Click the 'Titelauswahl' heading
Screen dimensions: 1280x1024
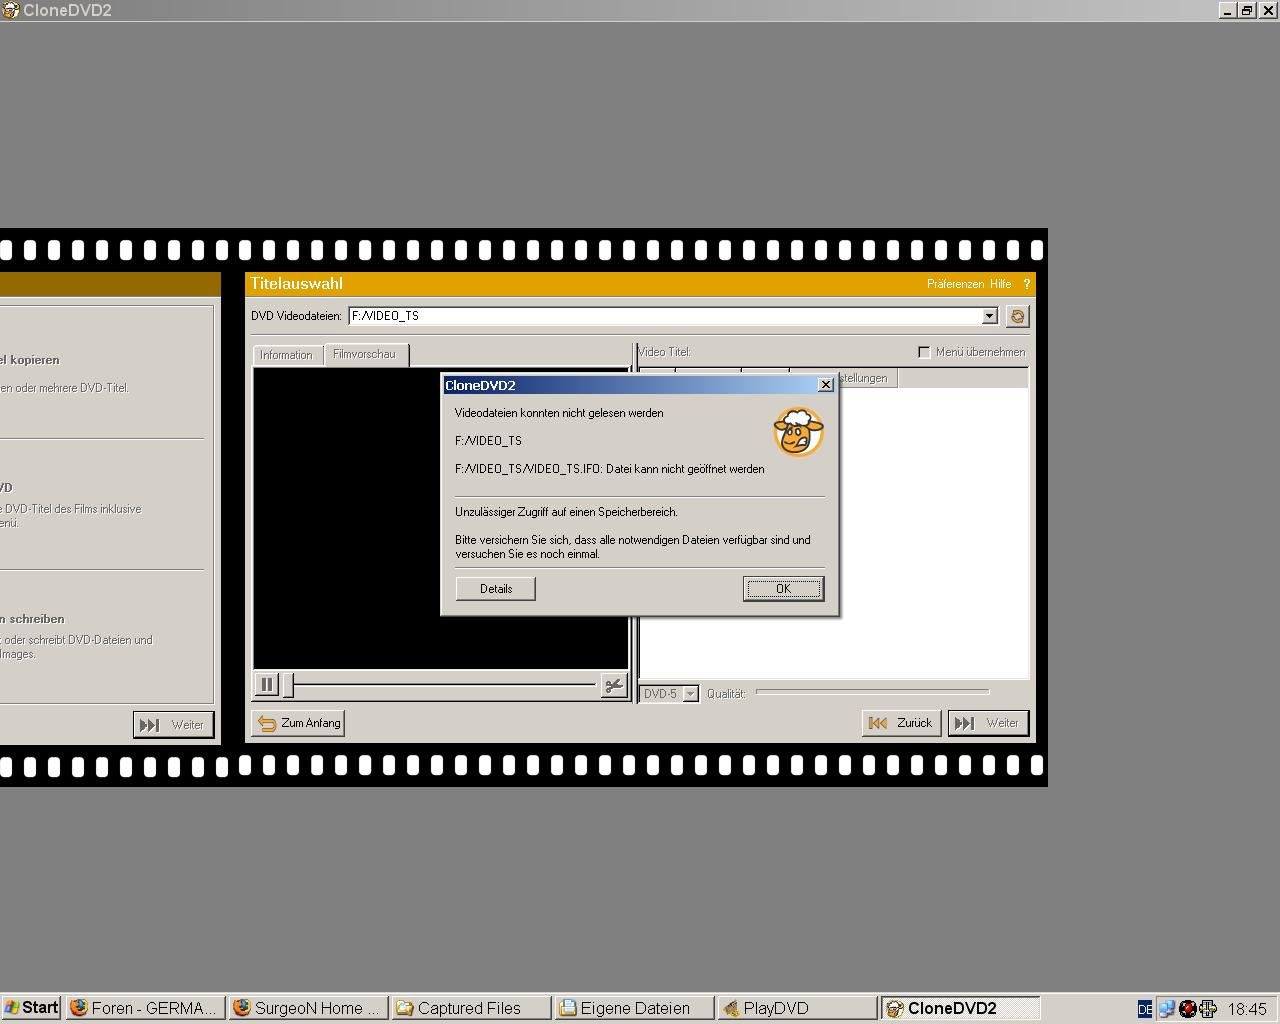pos(297,284)
